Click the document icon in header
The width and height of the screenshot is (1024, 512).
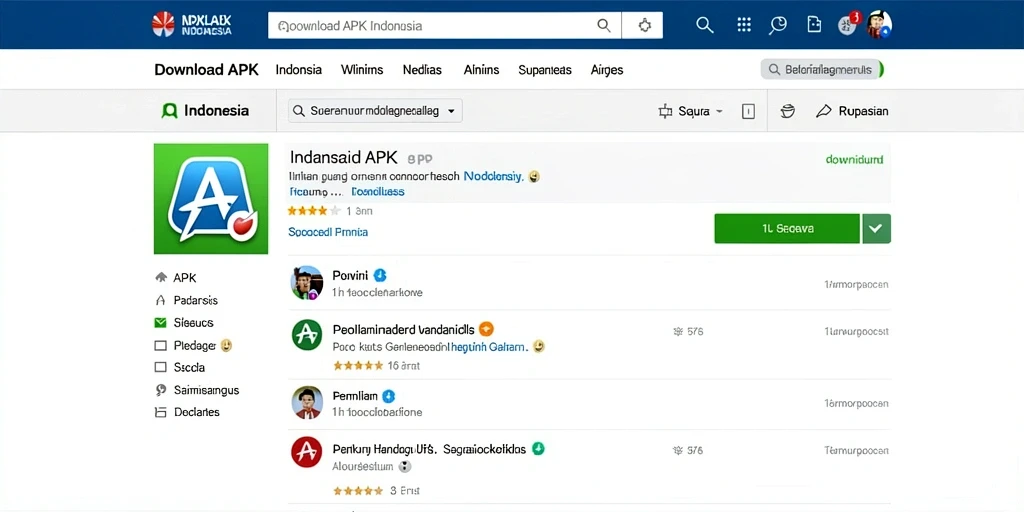814,25
